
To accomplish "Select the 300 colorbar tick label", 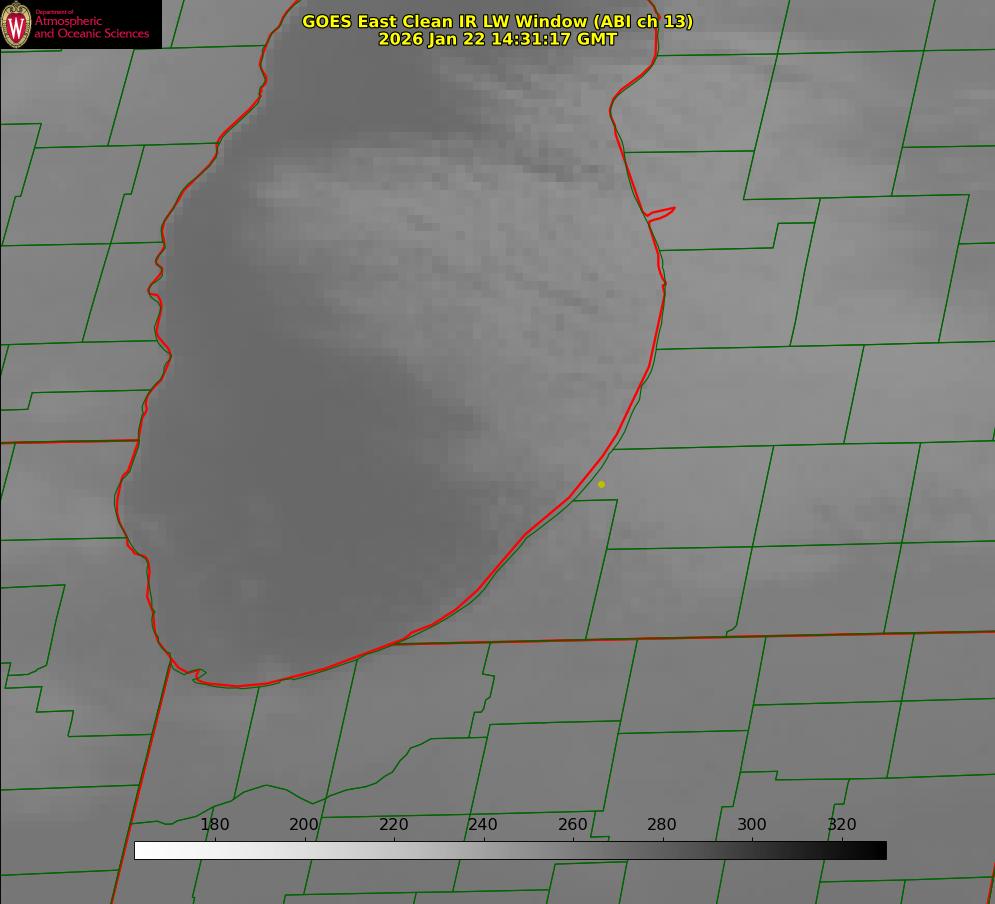I will 752,824.
